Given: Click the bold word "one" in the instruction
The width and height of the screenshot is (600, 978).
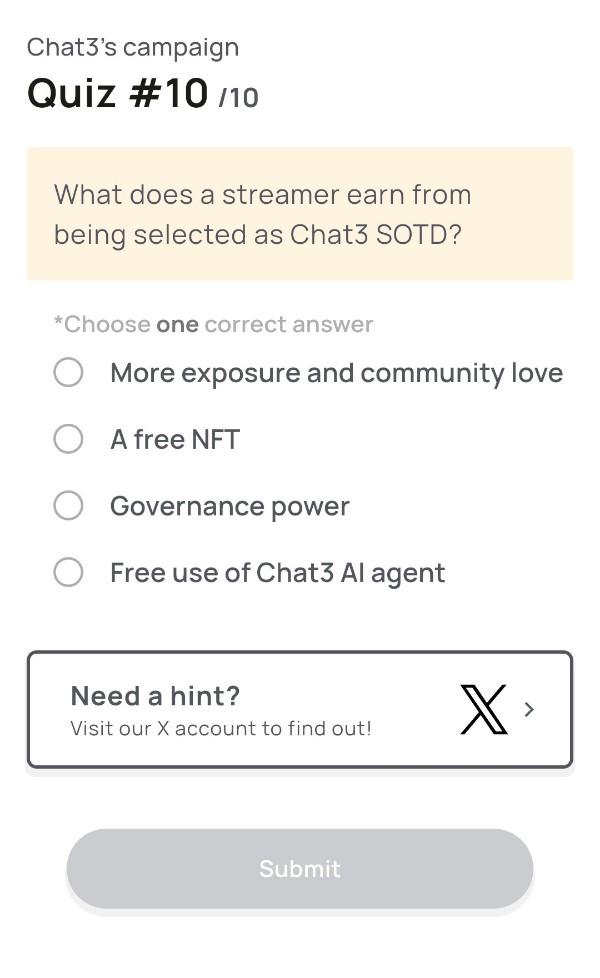Looking at the screenshot, I should 177,324.
